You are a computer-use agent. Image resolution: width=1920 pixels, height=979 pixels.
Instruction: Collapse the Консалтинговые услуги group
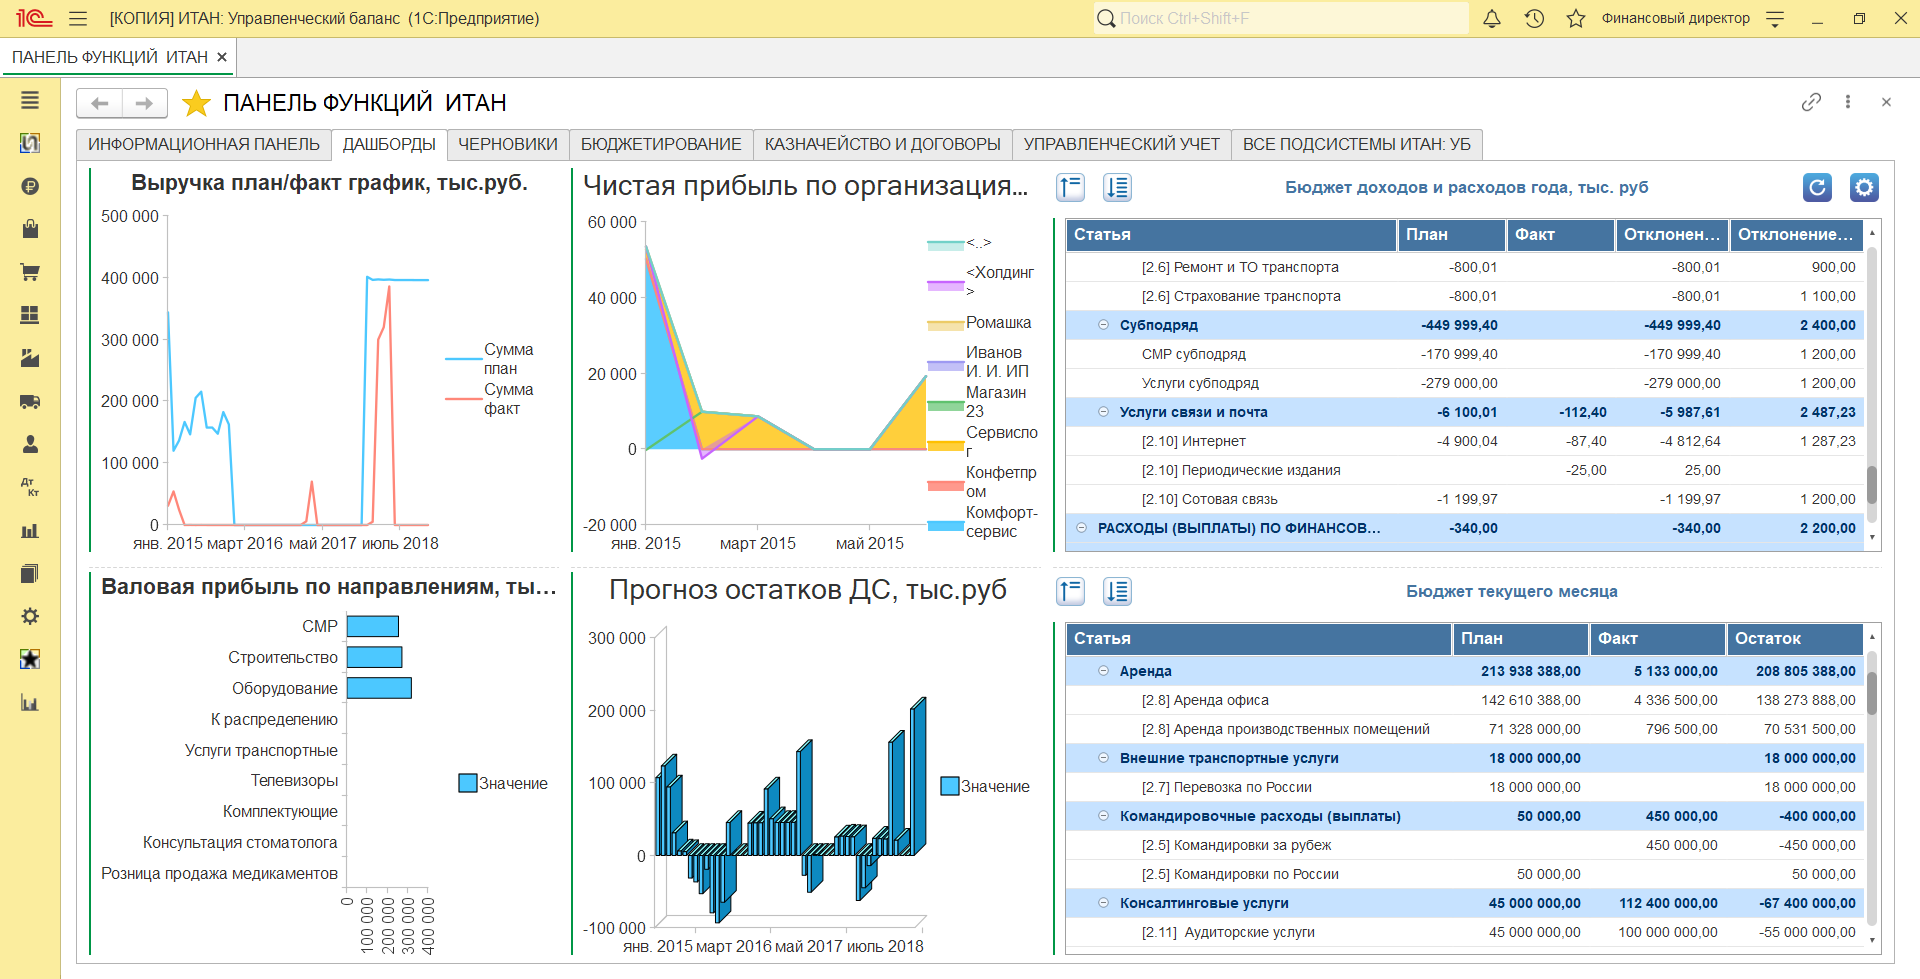[1104, 903]
